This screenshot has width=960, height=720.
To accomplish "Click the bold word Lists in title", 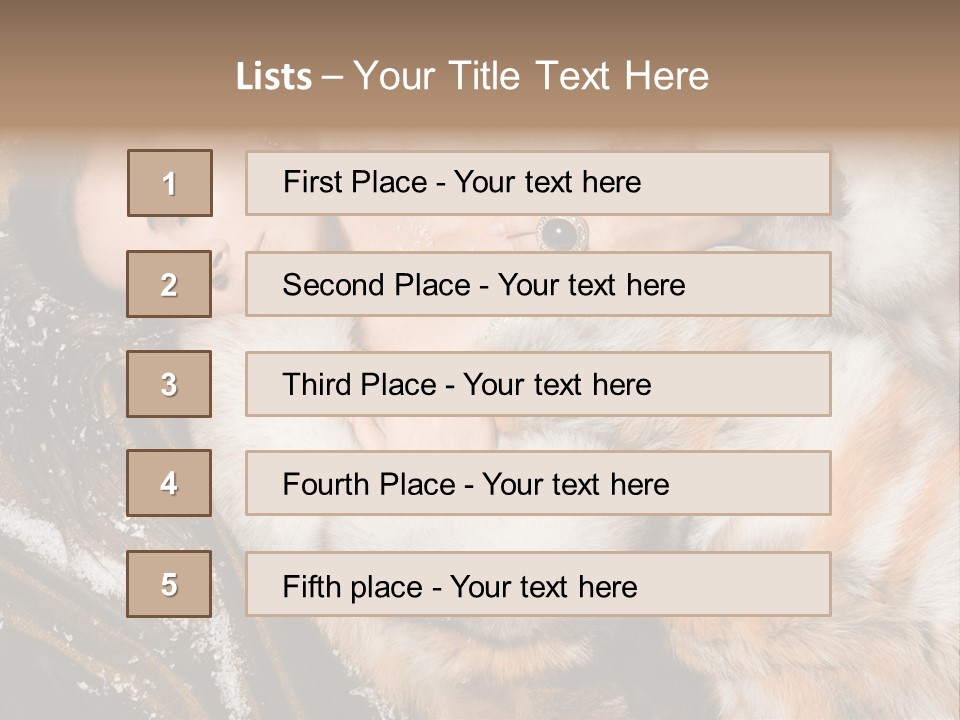I will pyautogui.click(x=273, y=77).
